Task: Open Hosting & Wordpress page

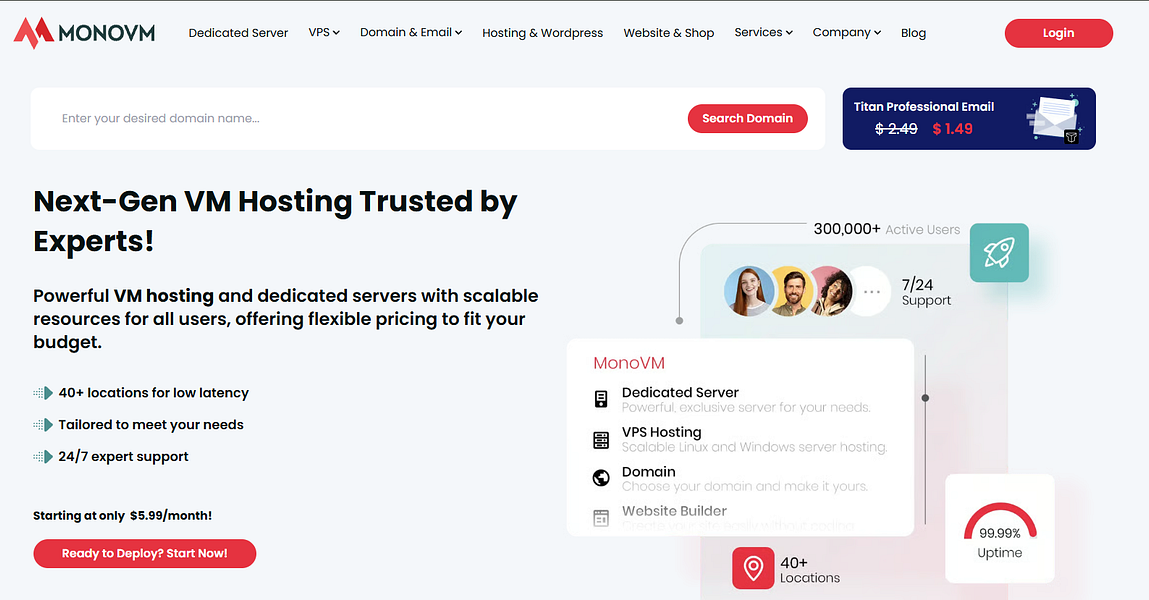Action: pos(542,33)
